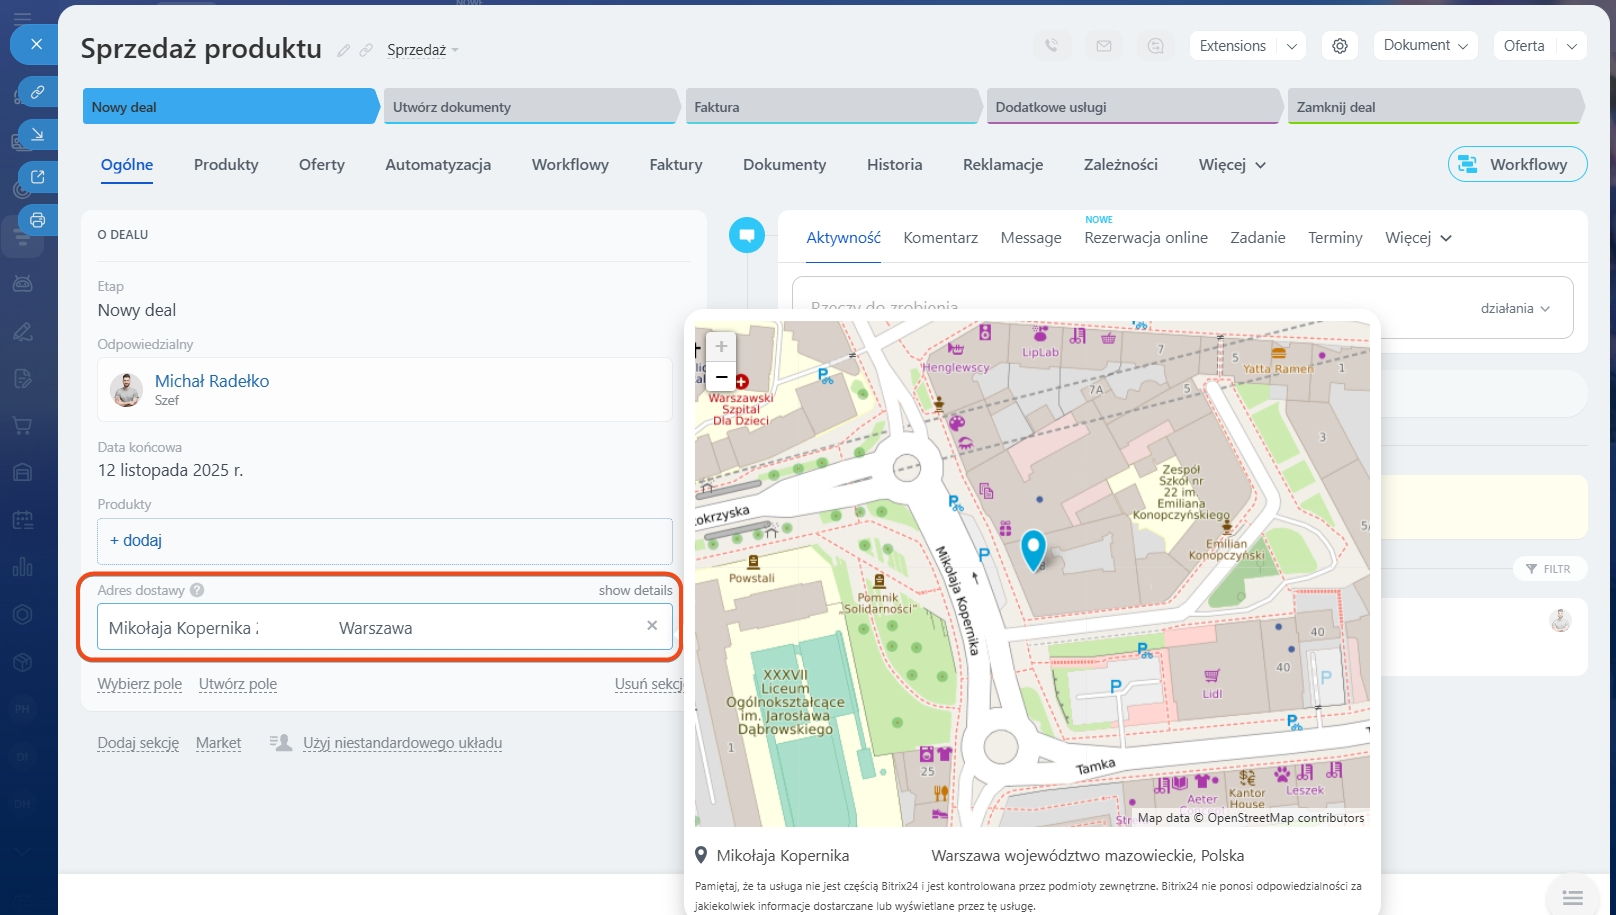Zoom out on the map
The height and width of the screenshot is (915, 1616).
pos(721,377)
